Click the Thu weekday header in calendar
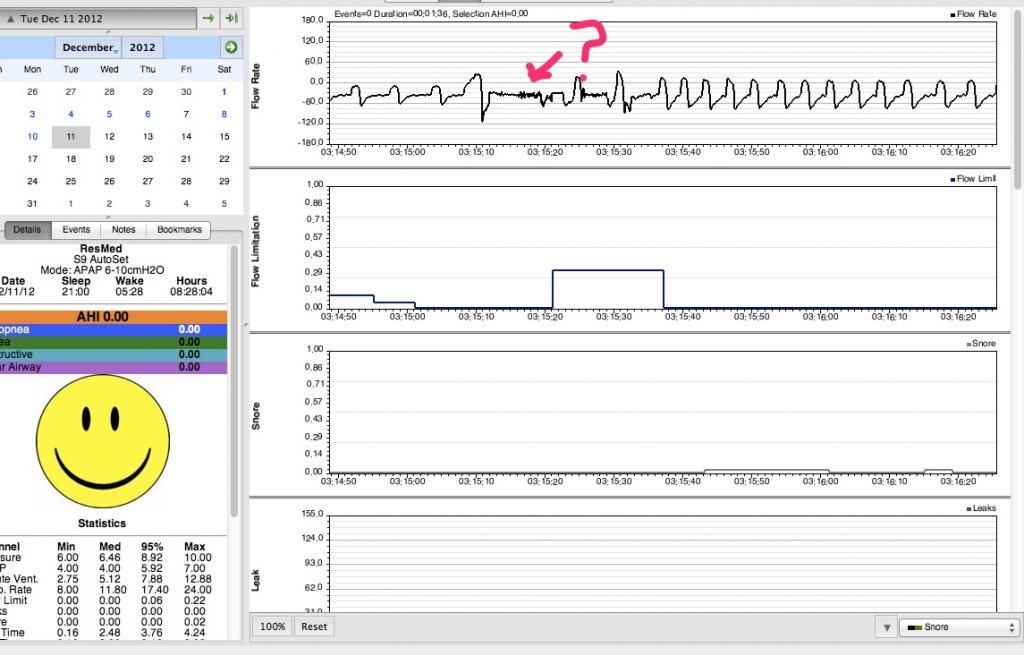This screenshot has width=1024, height=655. pyautogui.click(x=148, y=69)
